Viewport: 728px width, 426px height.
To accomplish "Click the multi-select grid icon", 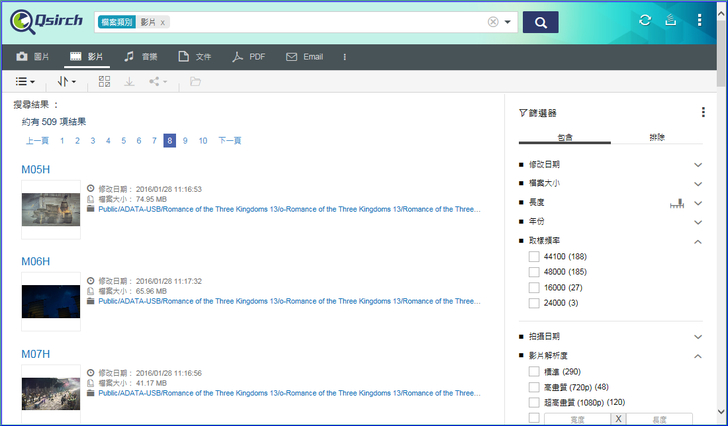I will coord(105,81).
